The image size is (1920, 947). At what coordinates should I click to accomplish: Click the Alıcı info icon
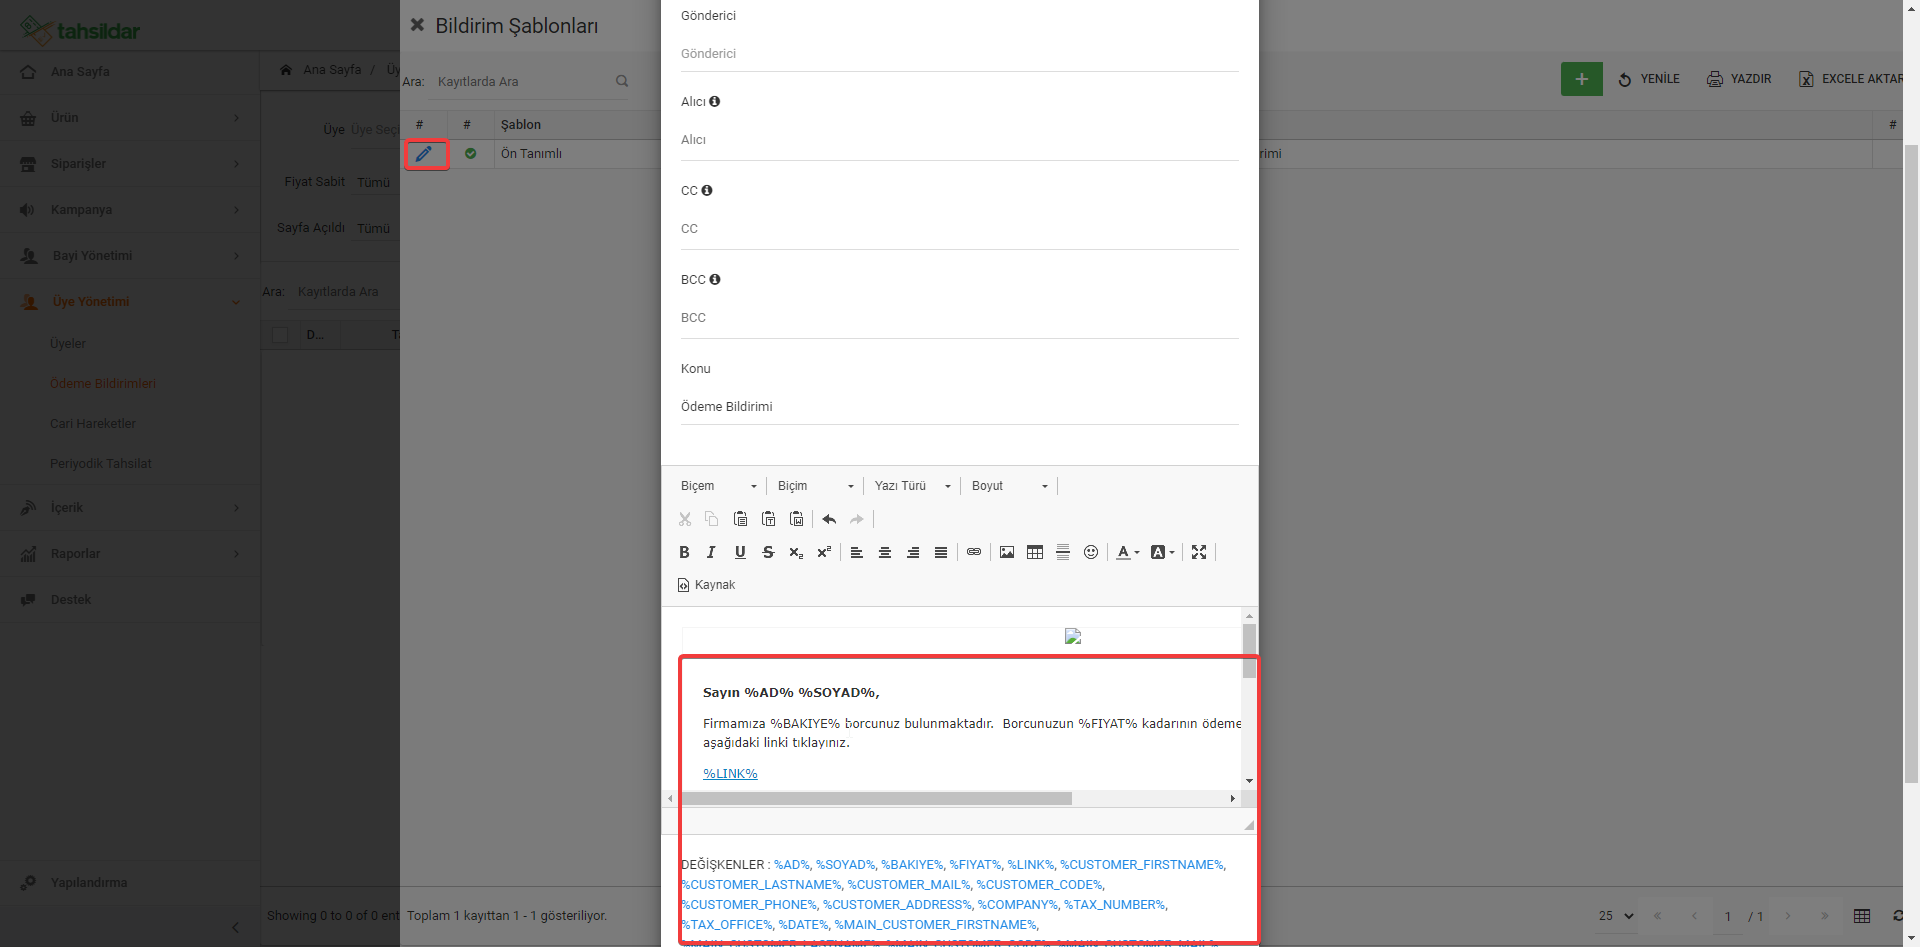[715, 102]
